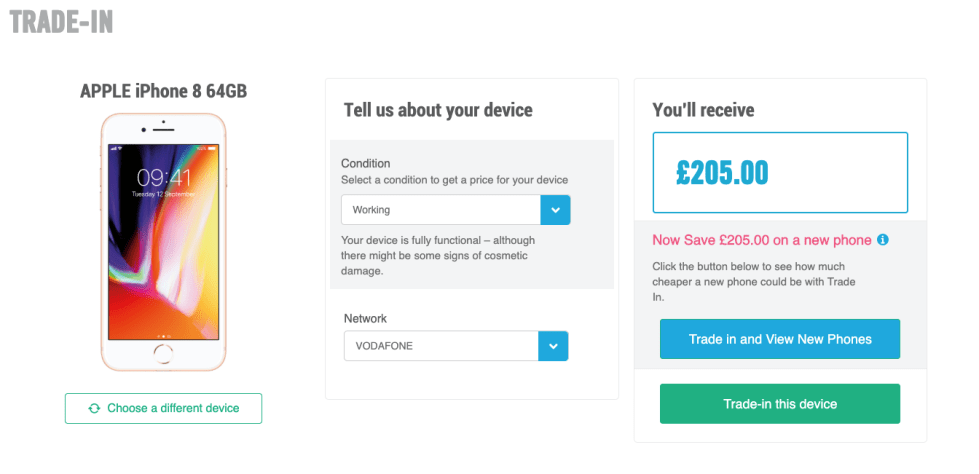Open the Condition select showing Working
This screenshot has width=979, height=474.
tap(441, 210)
